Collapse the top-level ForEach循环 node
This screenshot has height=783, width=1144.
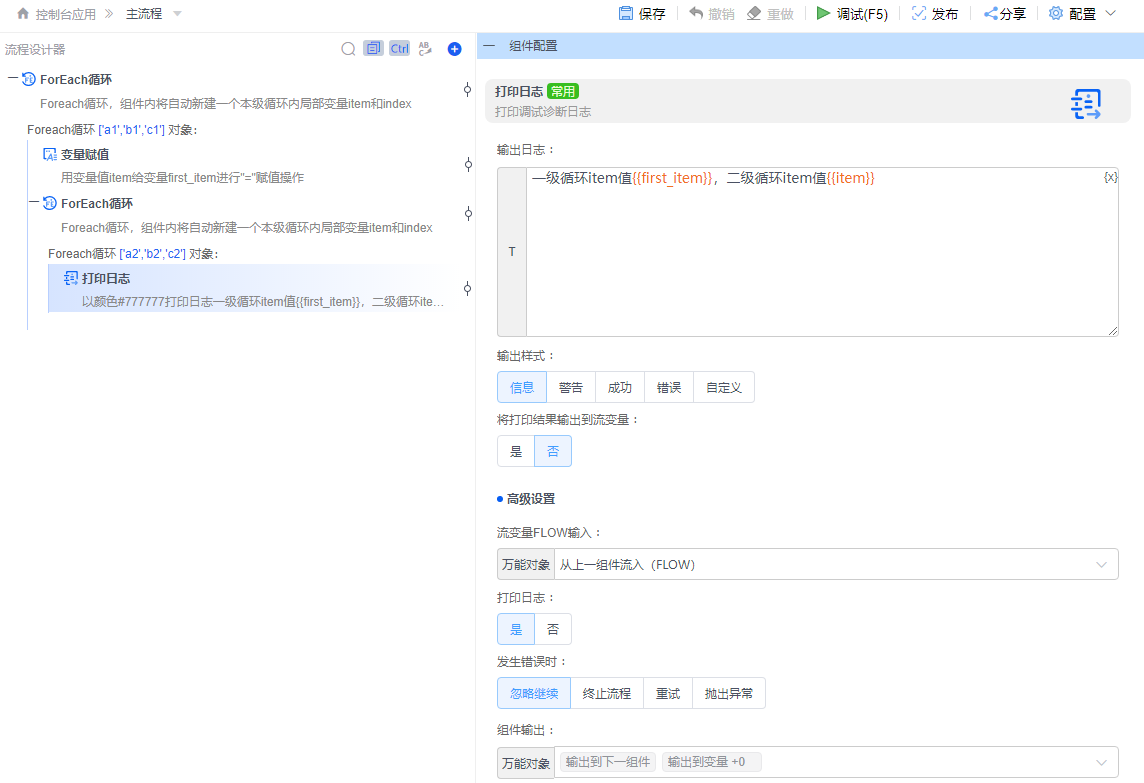[12, 78]
